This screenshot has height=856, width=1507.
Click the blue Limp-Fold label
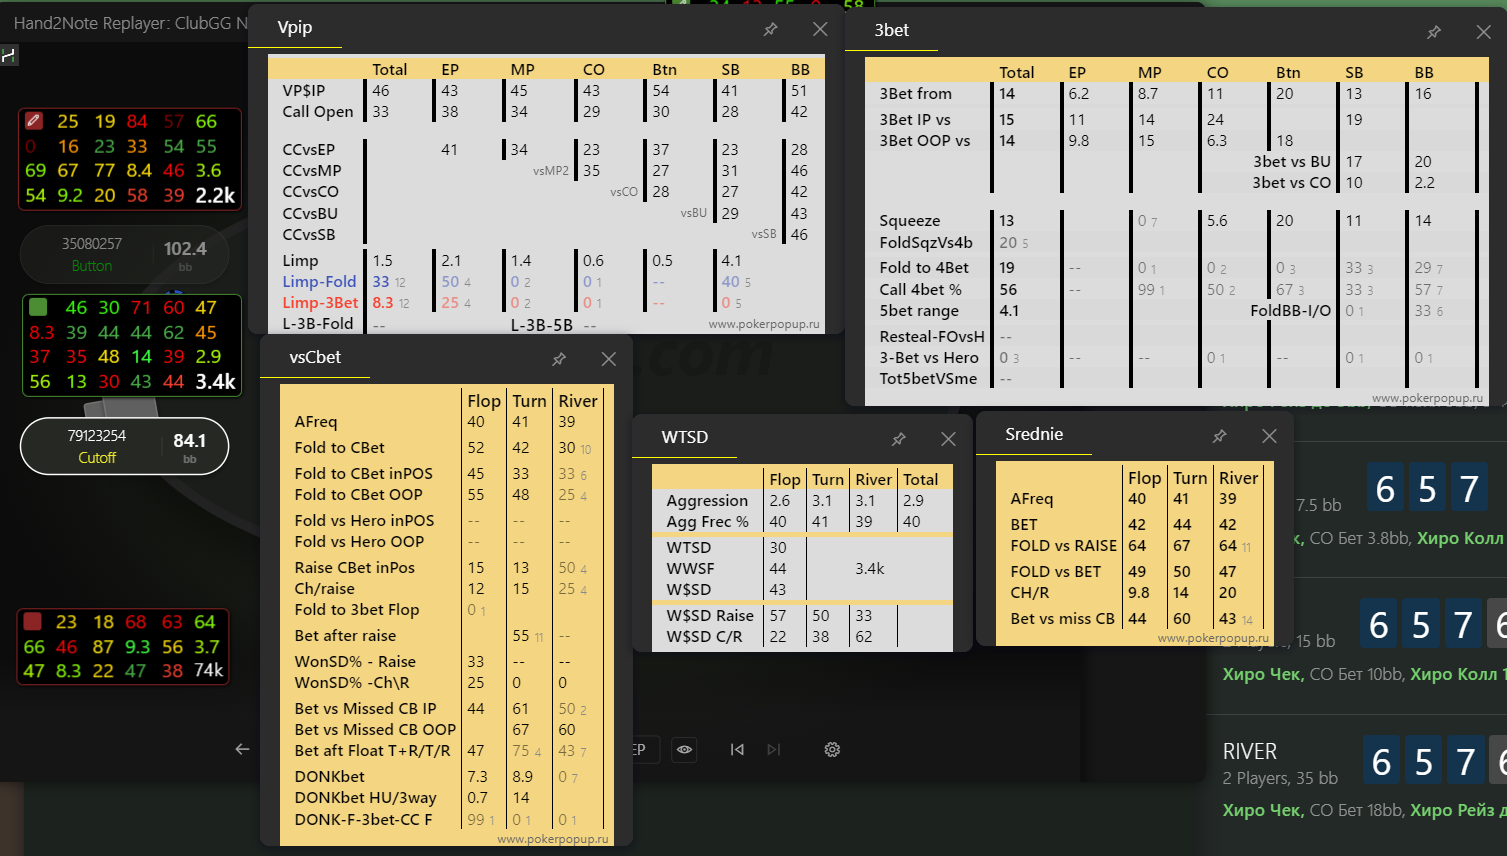(x=319, y=282)
